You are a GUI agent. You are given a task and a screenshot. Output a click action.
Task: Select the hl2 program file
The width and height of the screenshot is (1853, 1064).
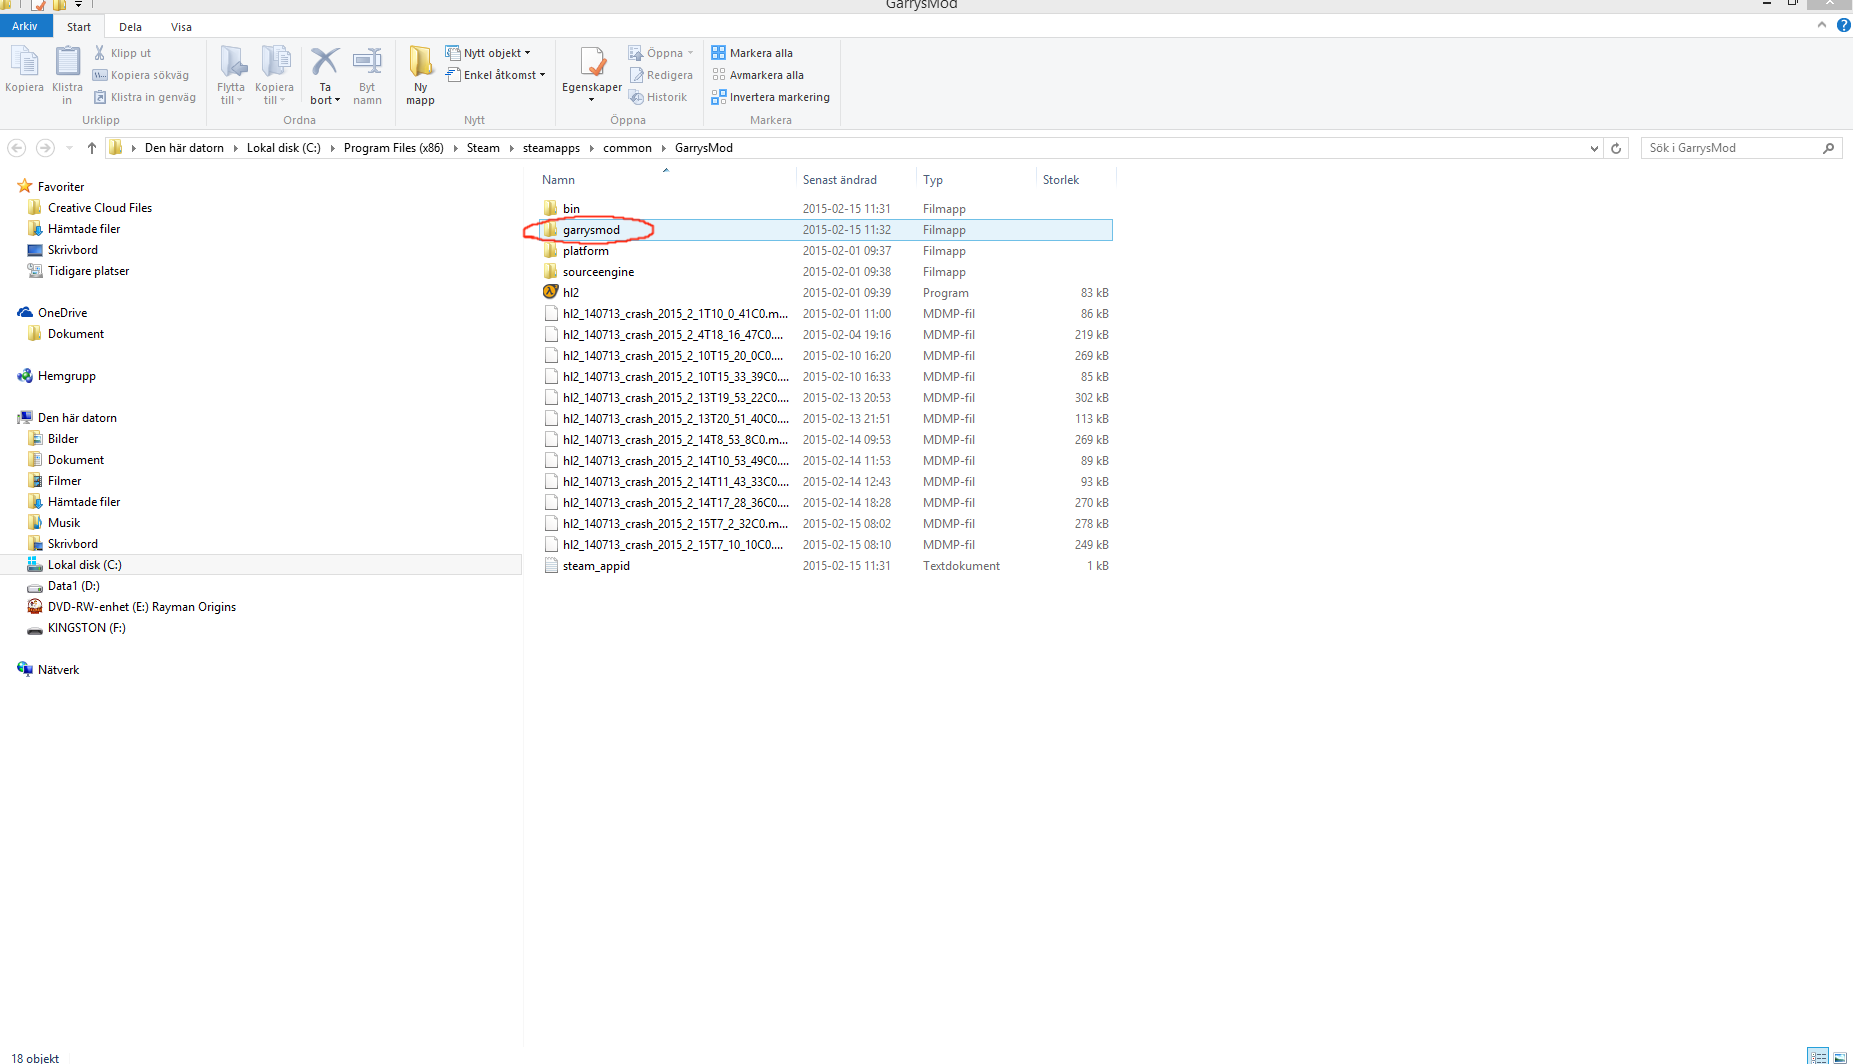(x=571, y=293)
